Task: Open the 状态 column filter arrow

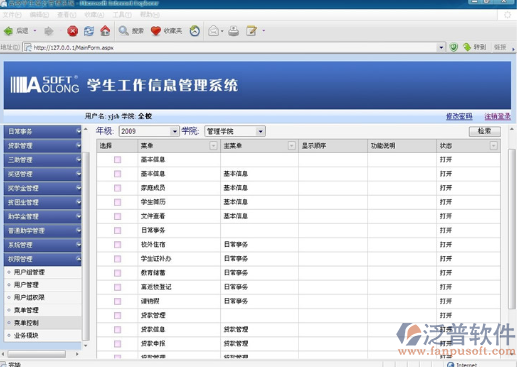Action: click(493, 146)
